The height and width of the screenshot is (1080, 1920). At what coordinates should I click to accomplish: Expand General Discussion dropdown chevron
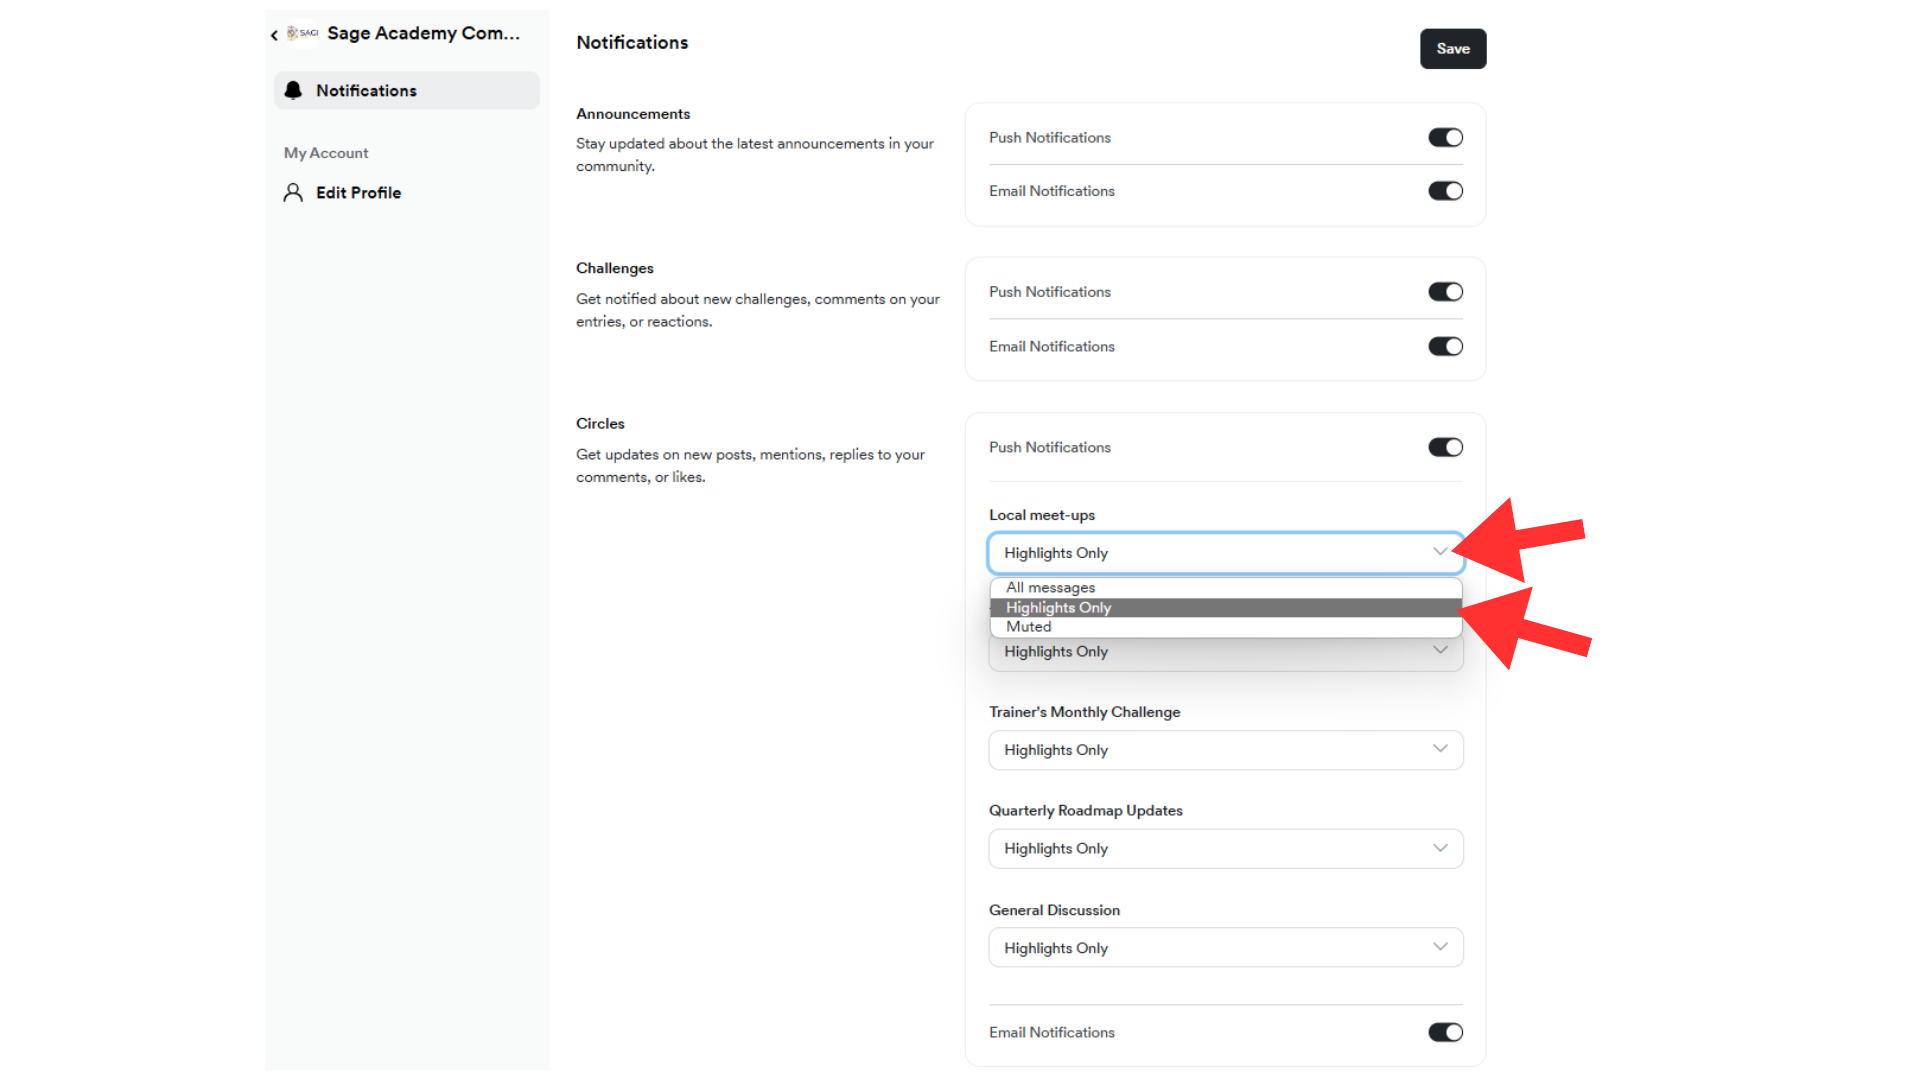pyautogui.click(x=1440, y=947)
